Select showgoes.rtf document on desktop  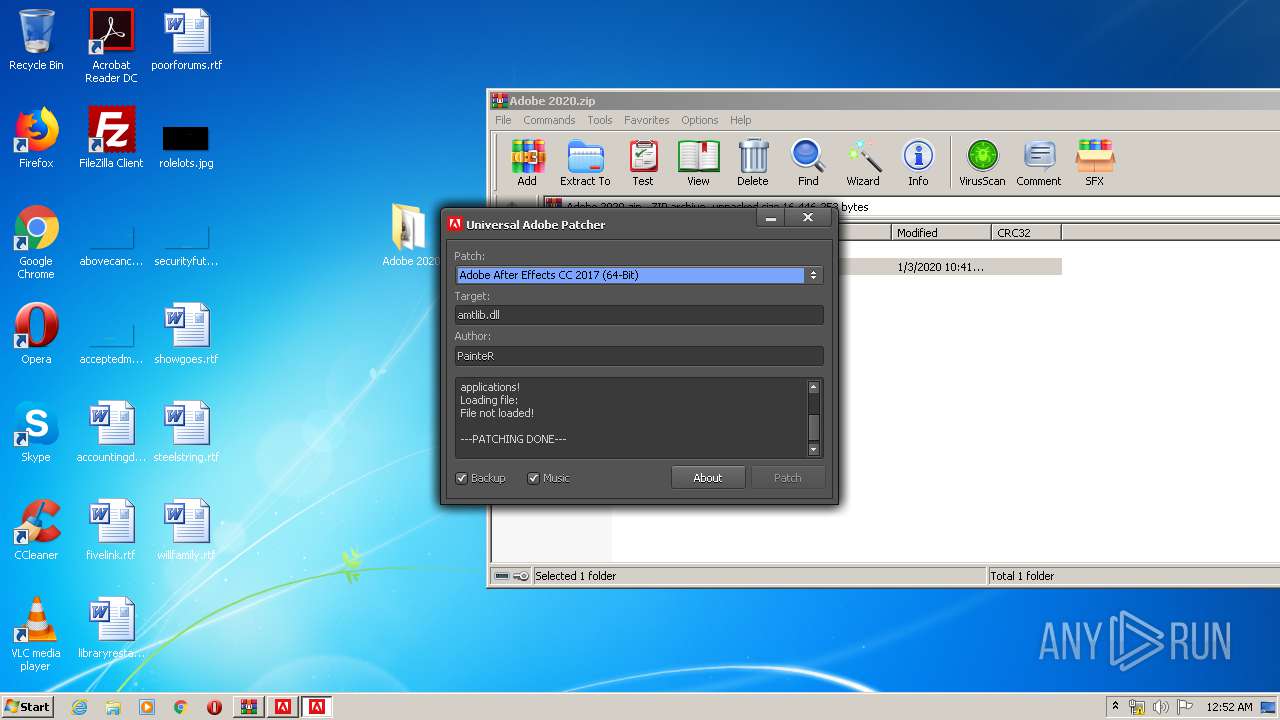click(187, 334)
